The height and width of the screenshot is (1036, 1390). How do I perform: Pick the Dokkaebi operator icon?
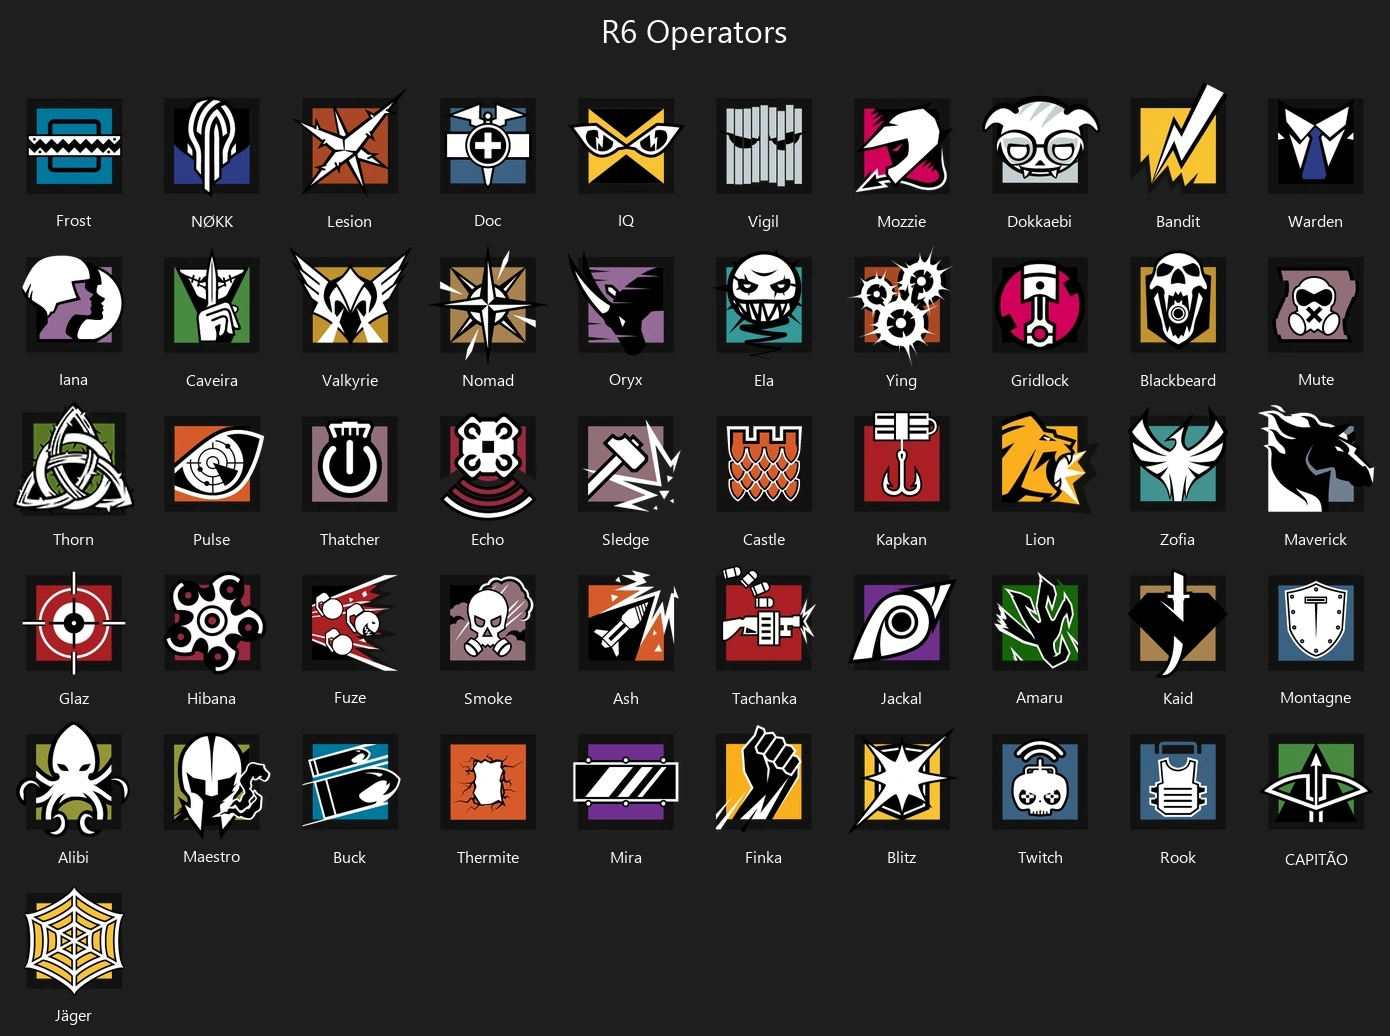tap(1040, 146)
